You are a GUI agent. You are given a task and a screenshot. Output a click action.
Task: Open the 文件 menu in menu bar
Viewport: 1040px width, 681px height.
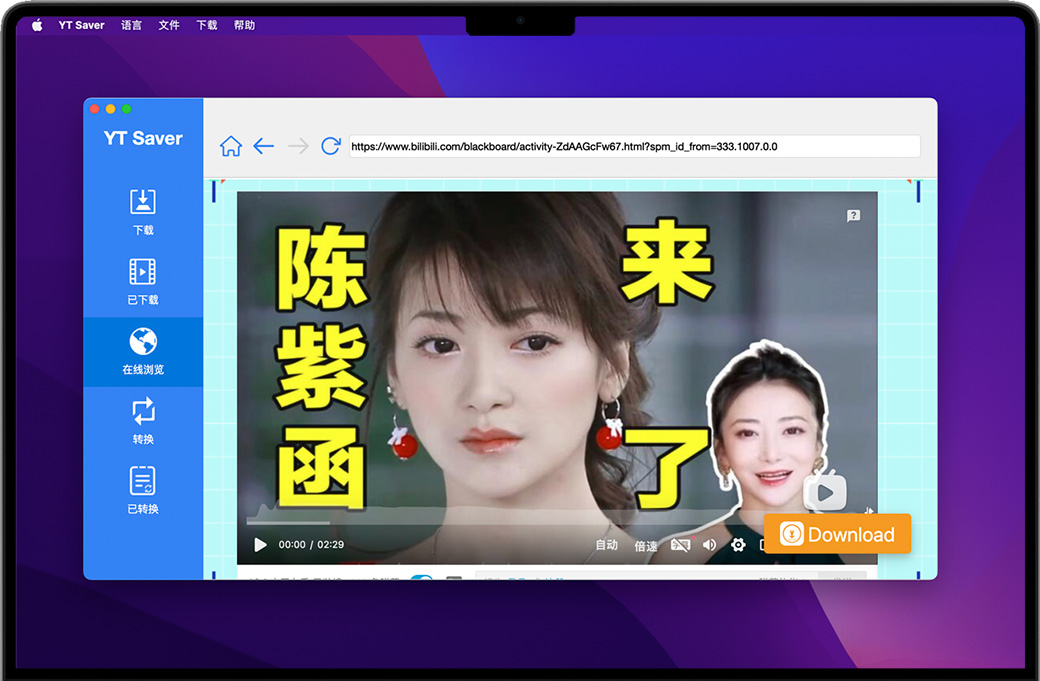(169, 25)
